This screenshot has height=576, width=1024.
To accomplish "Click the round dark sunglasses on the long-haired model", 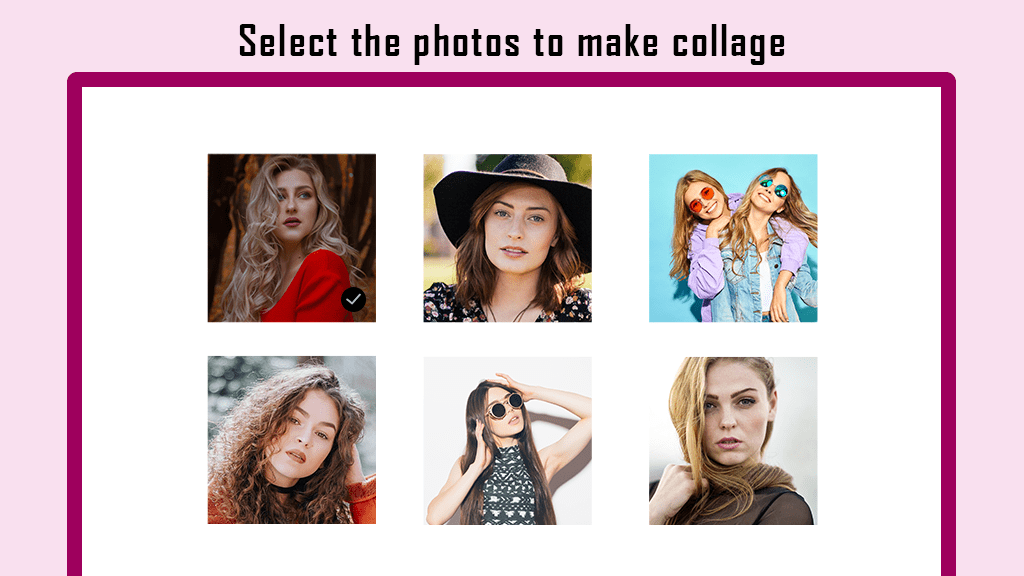I will coord(507,406).
